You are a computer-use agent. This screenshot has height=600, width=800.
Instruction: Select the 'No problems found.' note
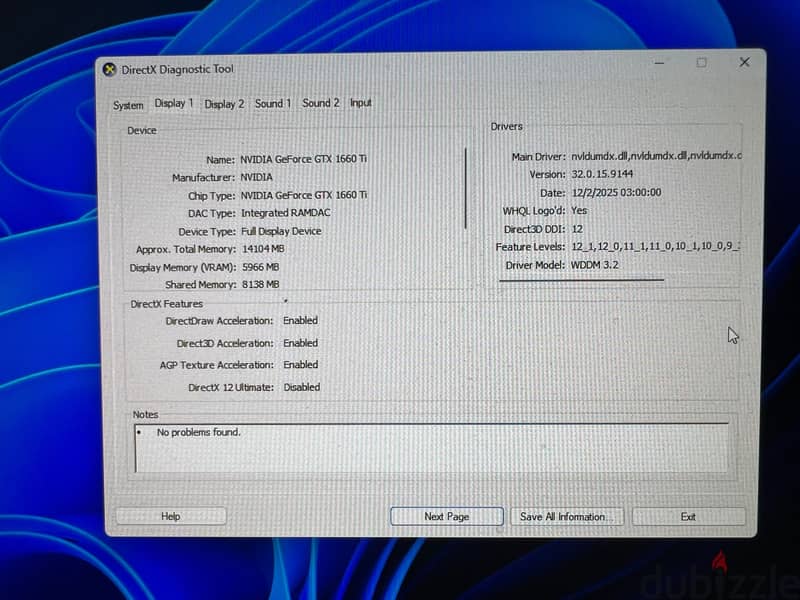[198, 432]
